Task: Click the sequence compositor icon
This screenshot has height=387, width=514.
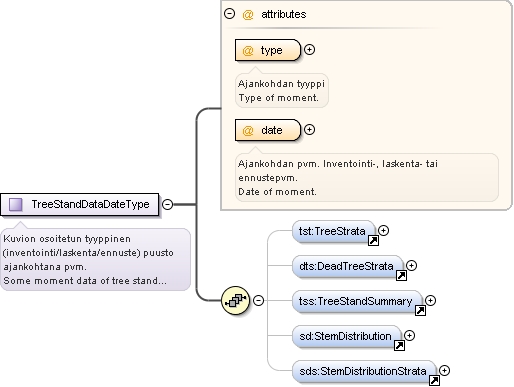Action: 236,300
